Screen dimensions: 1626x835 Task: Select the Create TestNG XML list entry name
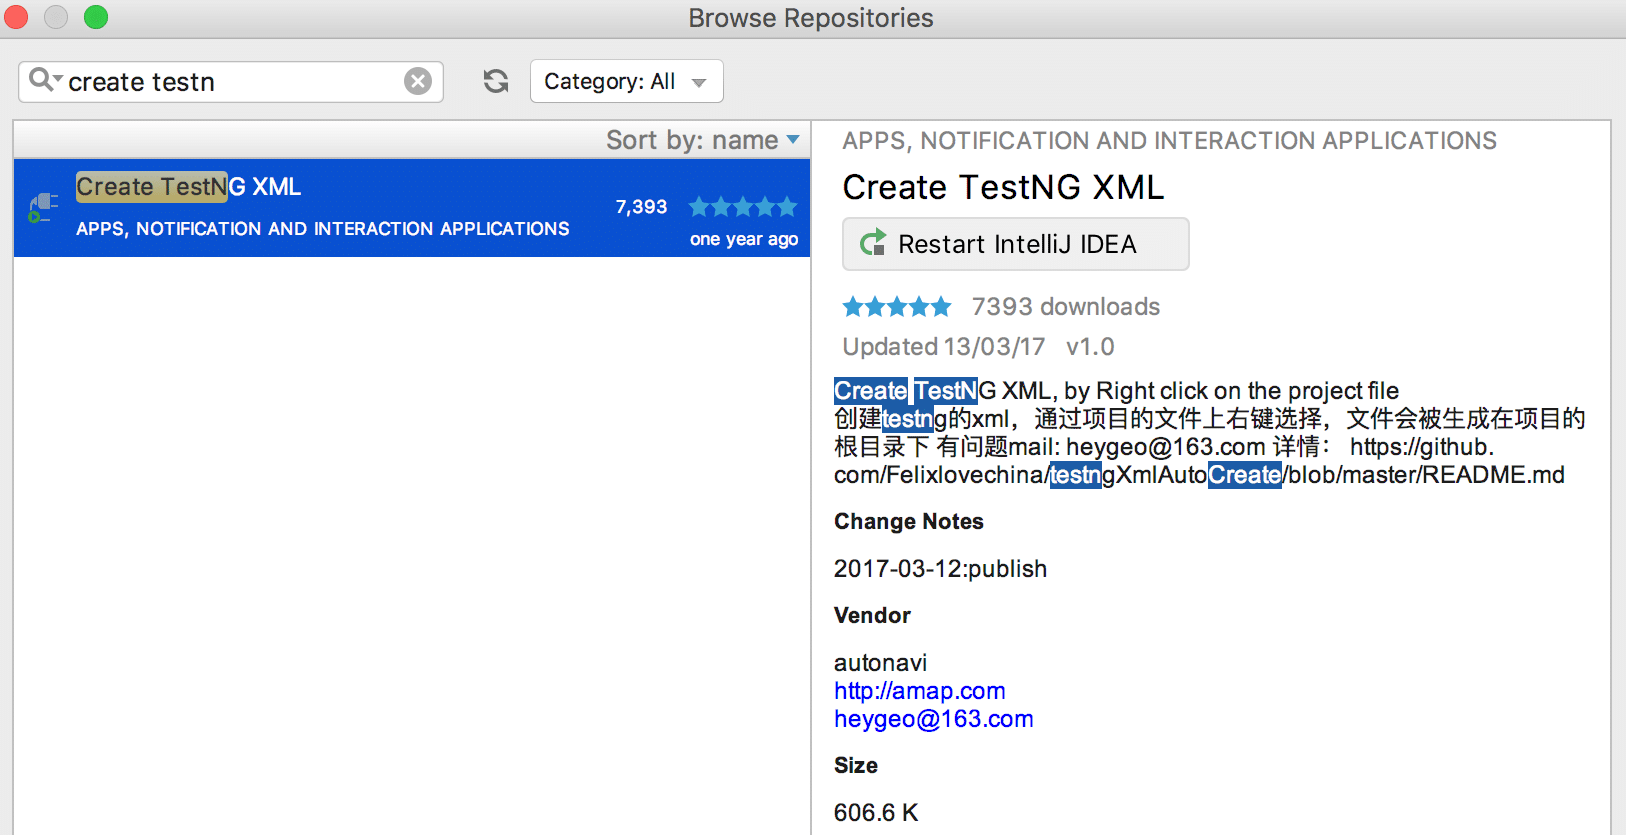(188, 187)
